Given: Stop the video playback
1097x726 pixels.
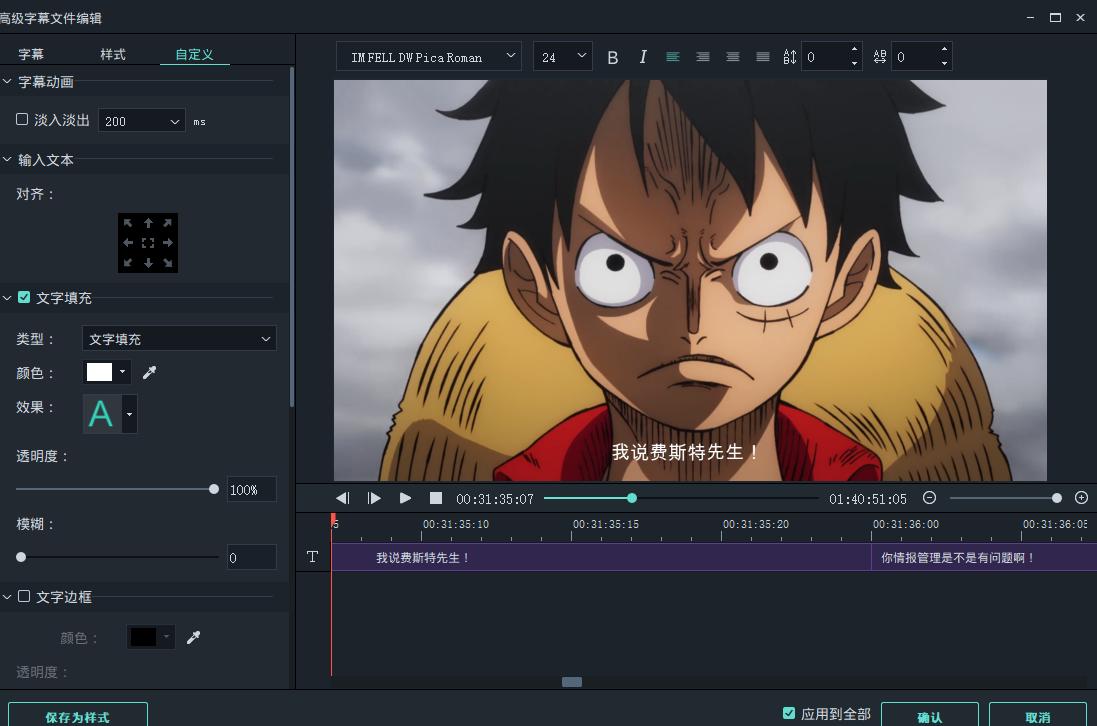Looking at the screenshot, I should tap(436, 498).
